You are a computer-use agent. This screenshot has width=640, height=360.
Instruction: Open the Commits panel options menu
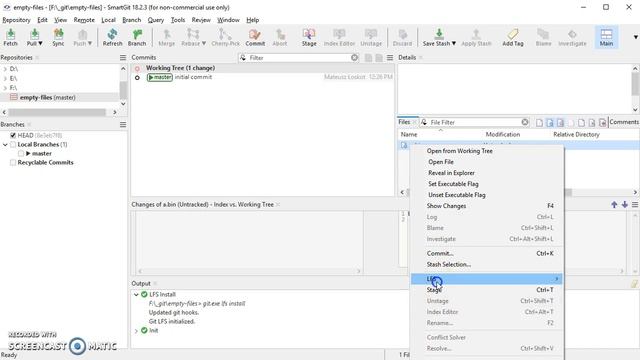point(390,58)
